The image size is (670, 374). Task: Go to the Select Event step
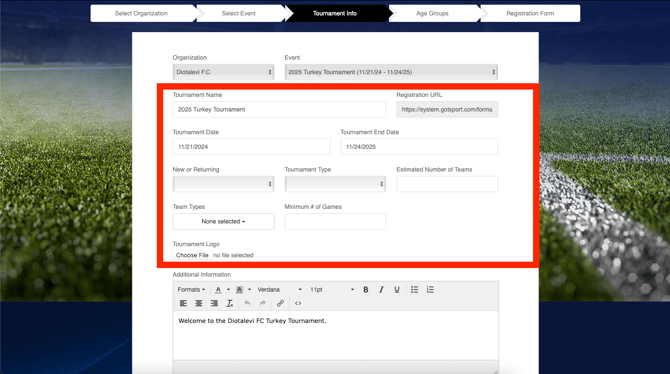[238, 13]
